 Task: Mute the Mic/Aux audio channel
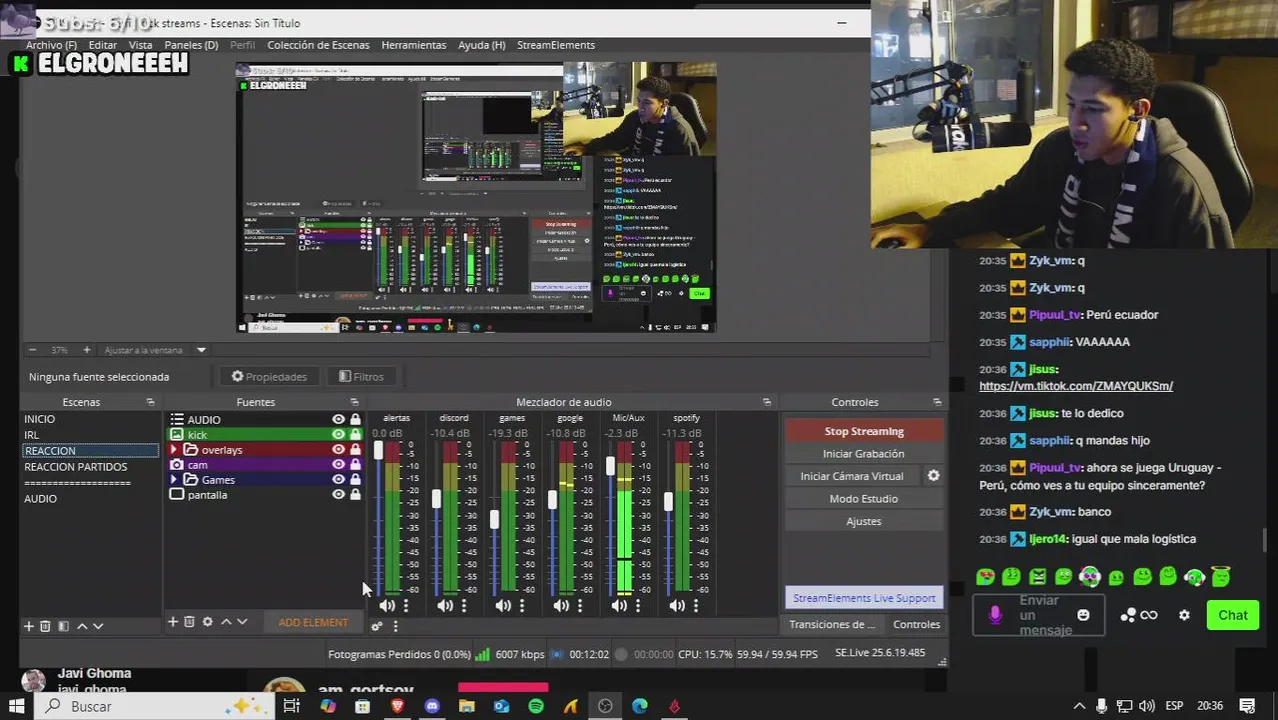[619, 605]
